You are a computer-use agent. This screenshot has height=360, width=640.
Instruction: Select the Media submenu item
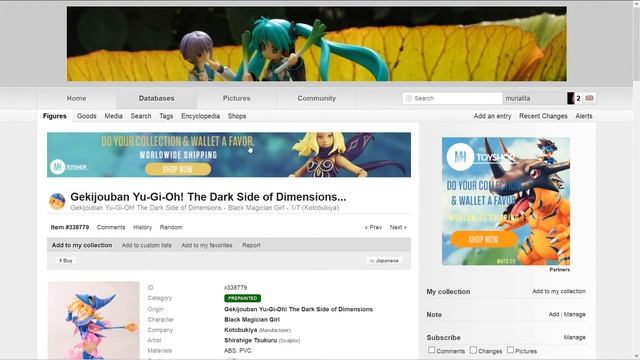click(x=113, y=116)
